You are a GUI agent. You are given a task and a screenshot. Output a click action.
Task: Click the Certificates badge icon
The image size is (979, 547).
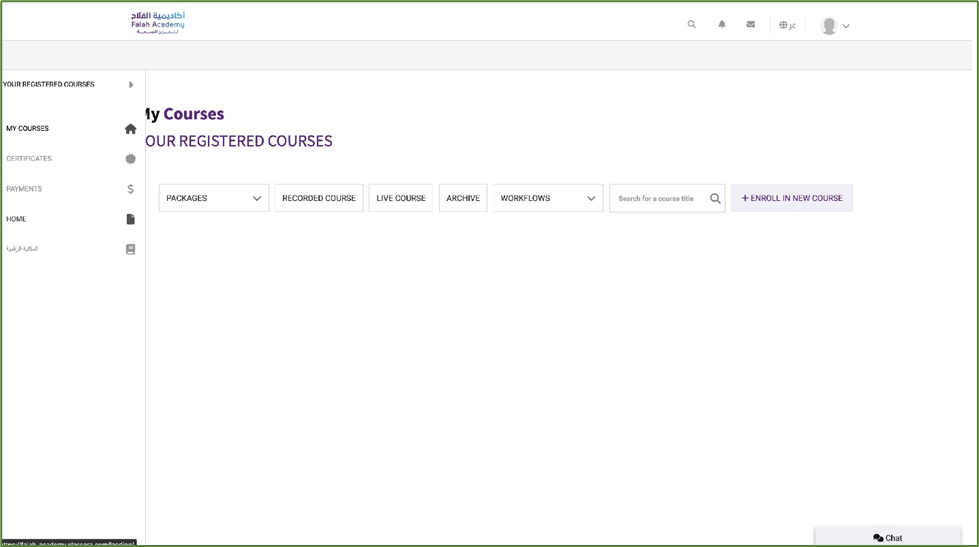tap(130, 159)
